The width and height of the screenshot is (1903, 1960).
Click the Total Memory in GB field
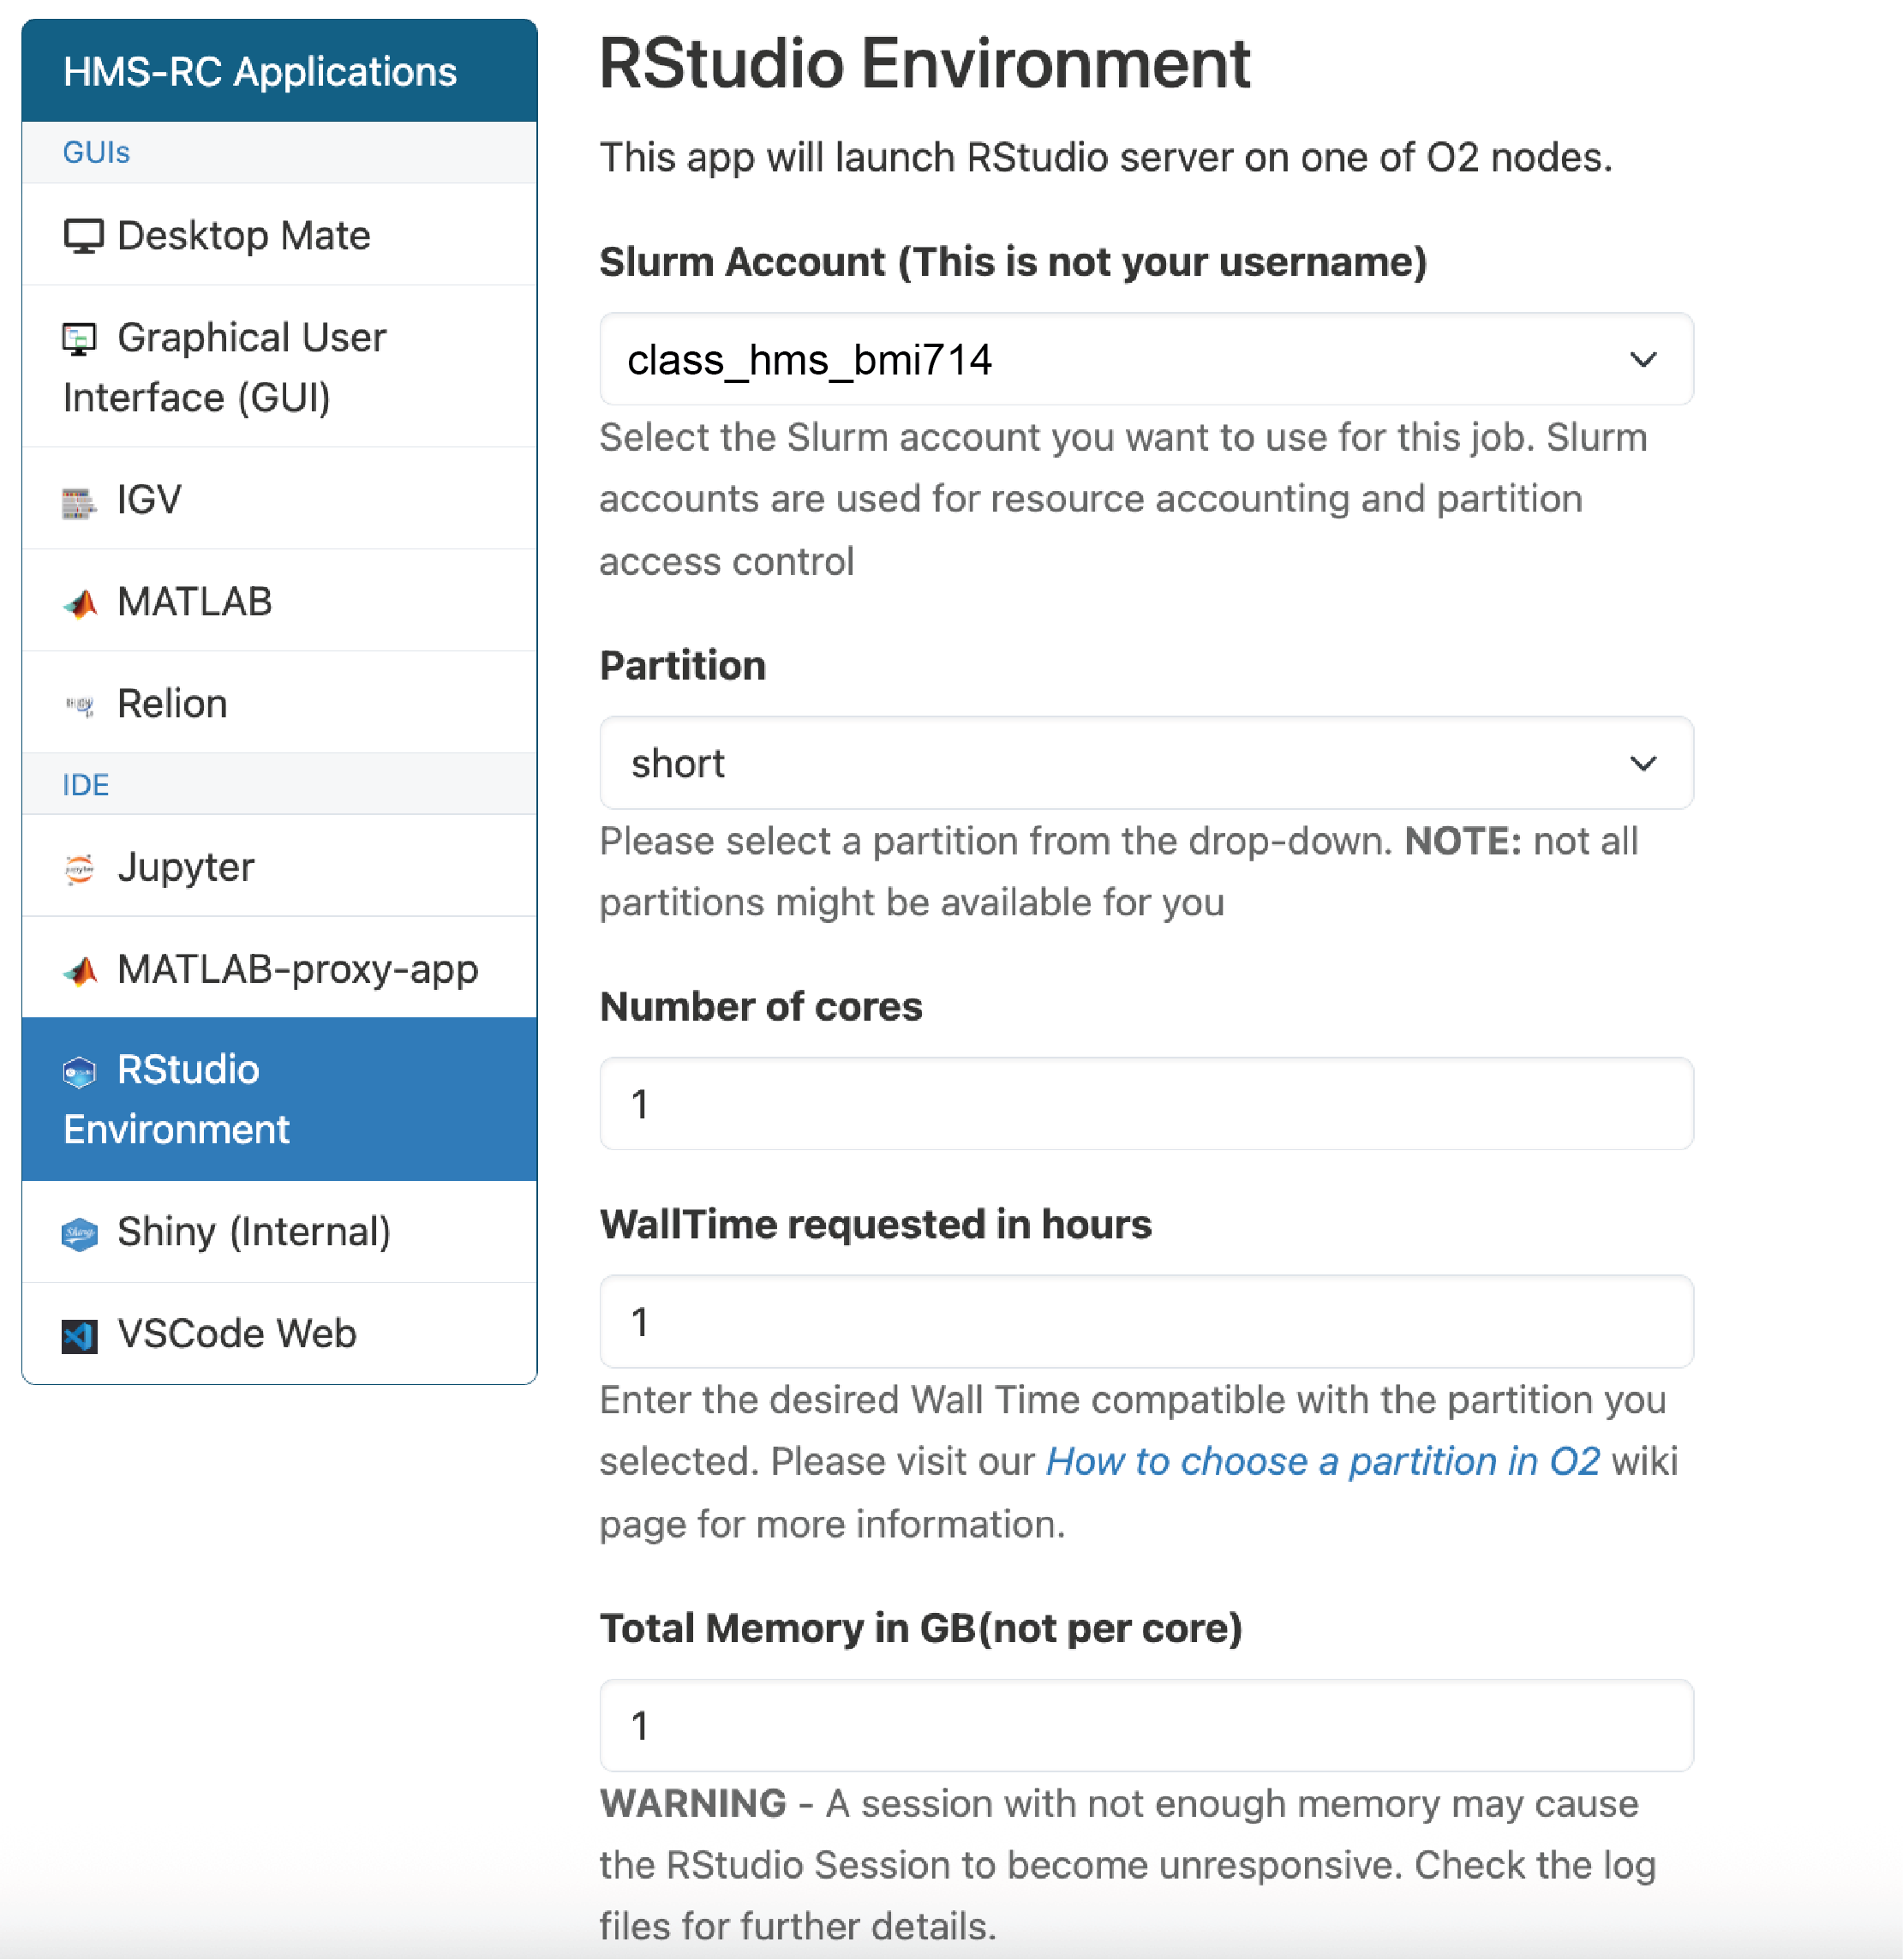[1146, 1726]
